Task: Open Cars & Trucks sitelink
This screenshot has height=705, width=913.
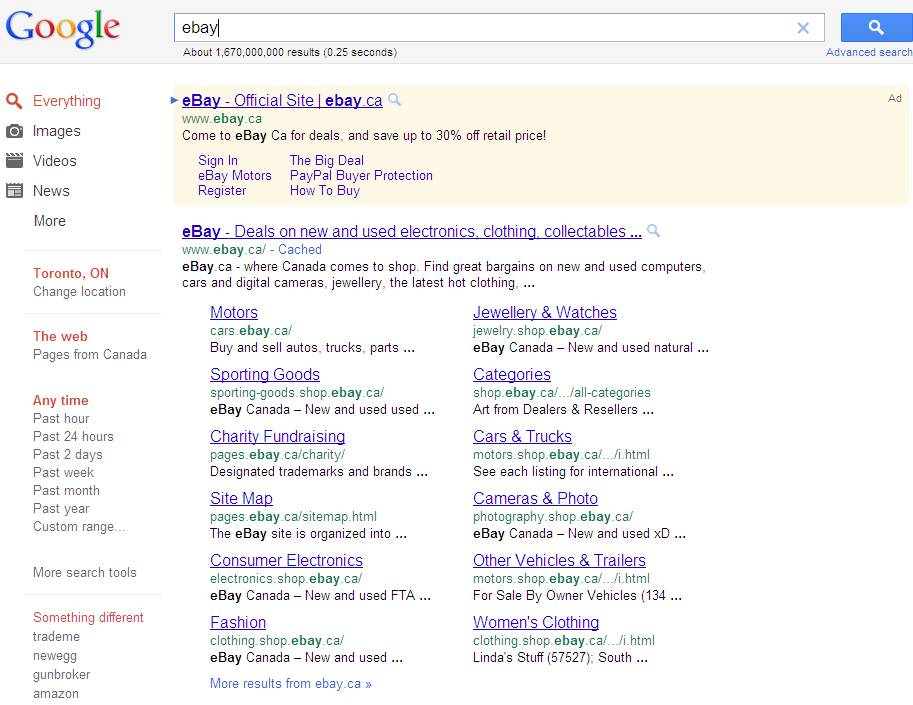Action: 522,436
